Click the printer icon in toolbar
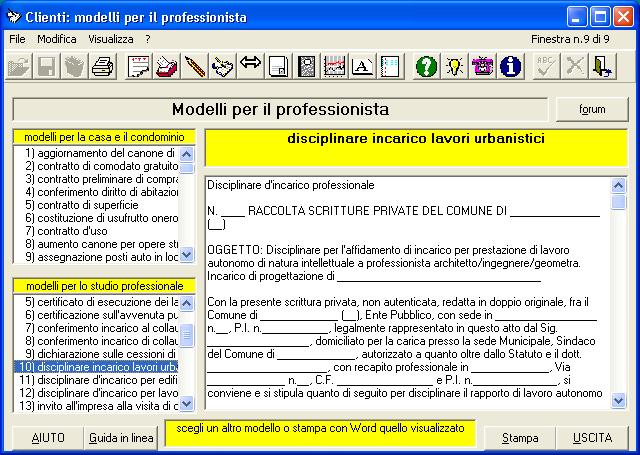This screenshot has height=455, width=640. [x=102, y=67]
